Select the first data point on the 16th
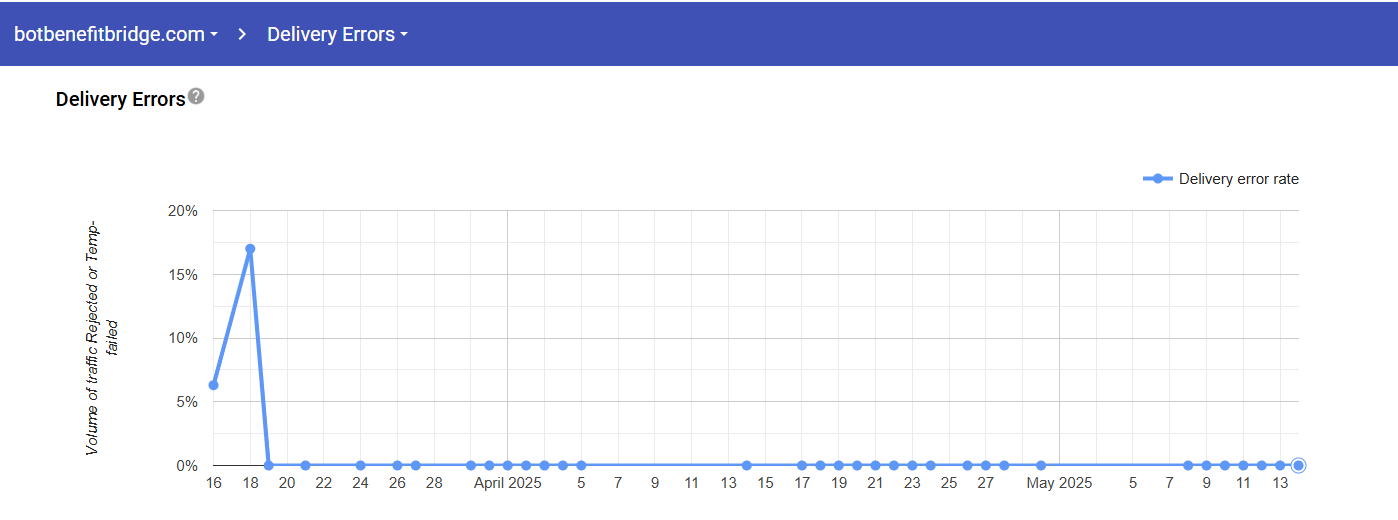The height and width of the screenshot is (520, 1398). (x=213, y=385)
